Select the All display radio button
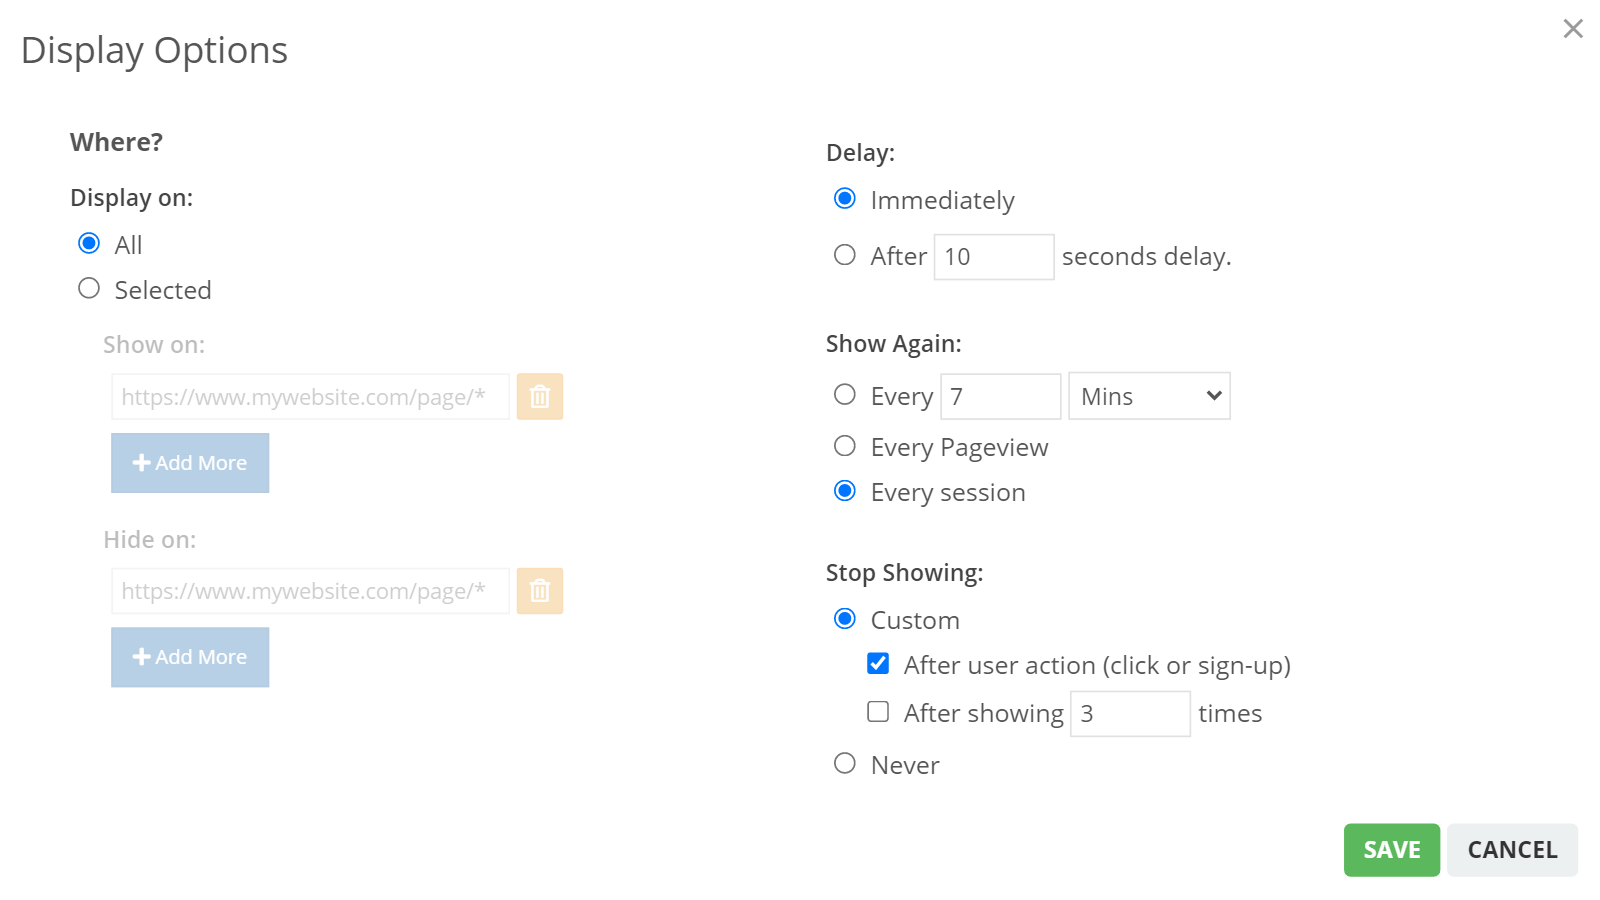1600x900 pixels. pyautogui.click(x=89, y=243)
